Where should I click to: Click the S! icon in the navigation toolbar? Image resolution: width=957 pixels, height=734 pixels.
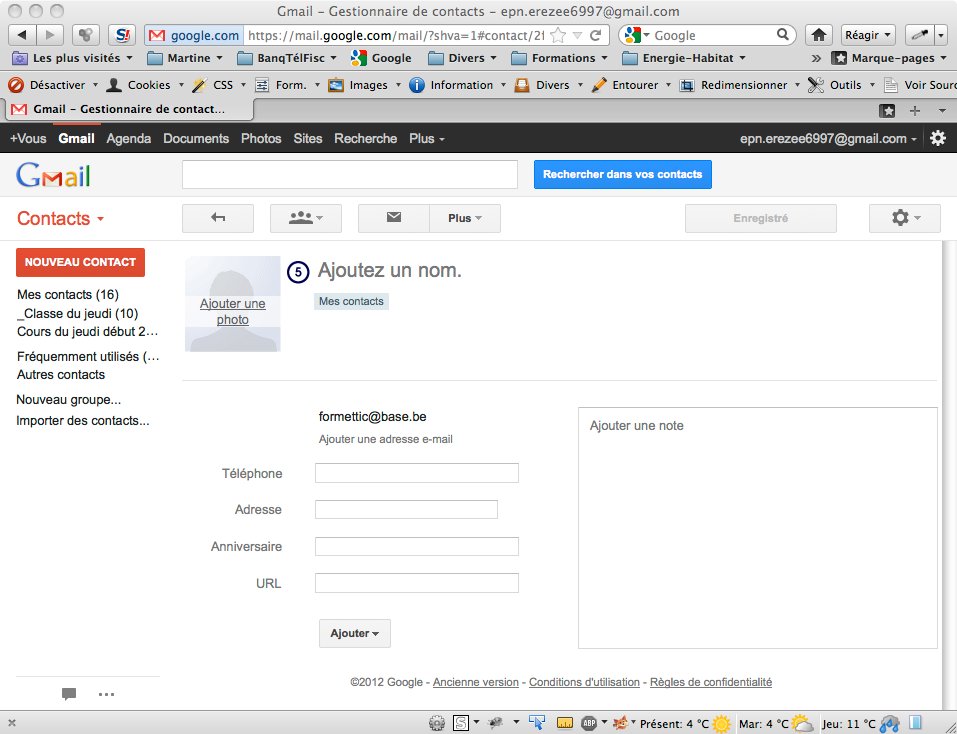click(x=122, y=35)
